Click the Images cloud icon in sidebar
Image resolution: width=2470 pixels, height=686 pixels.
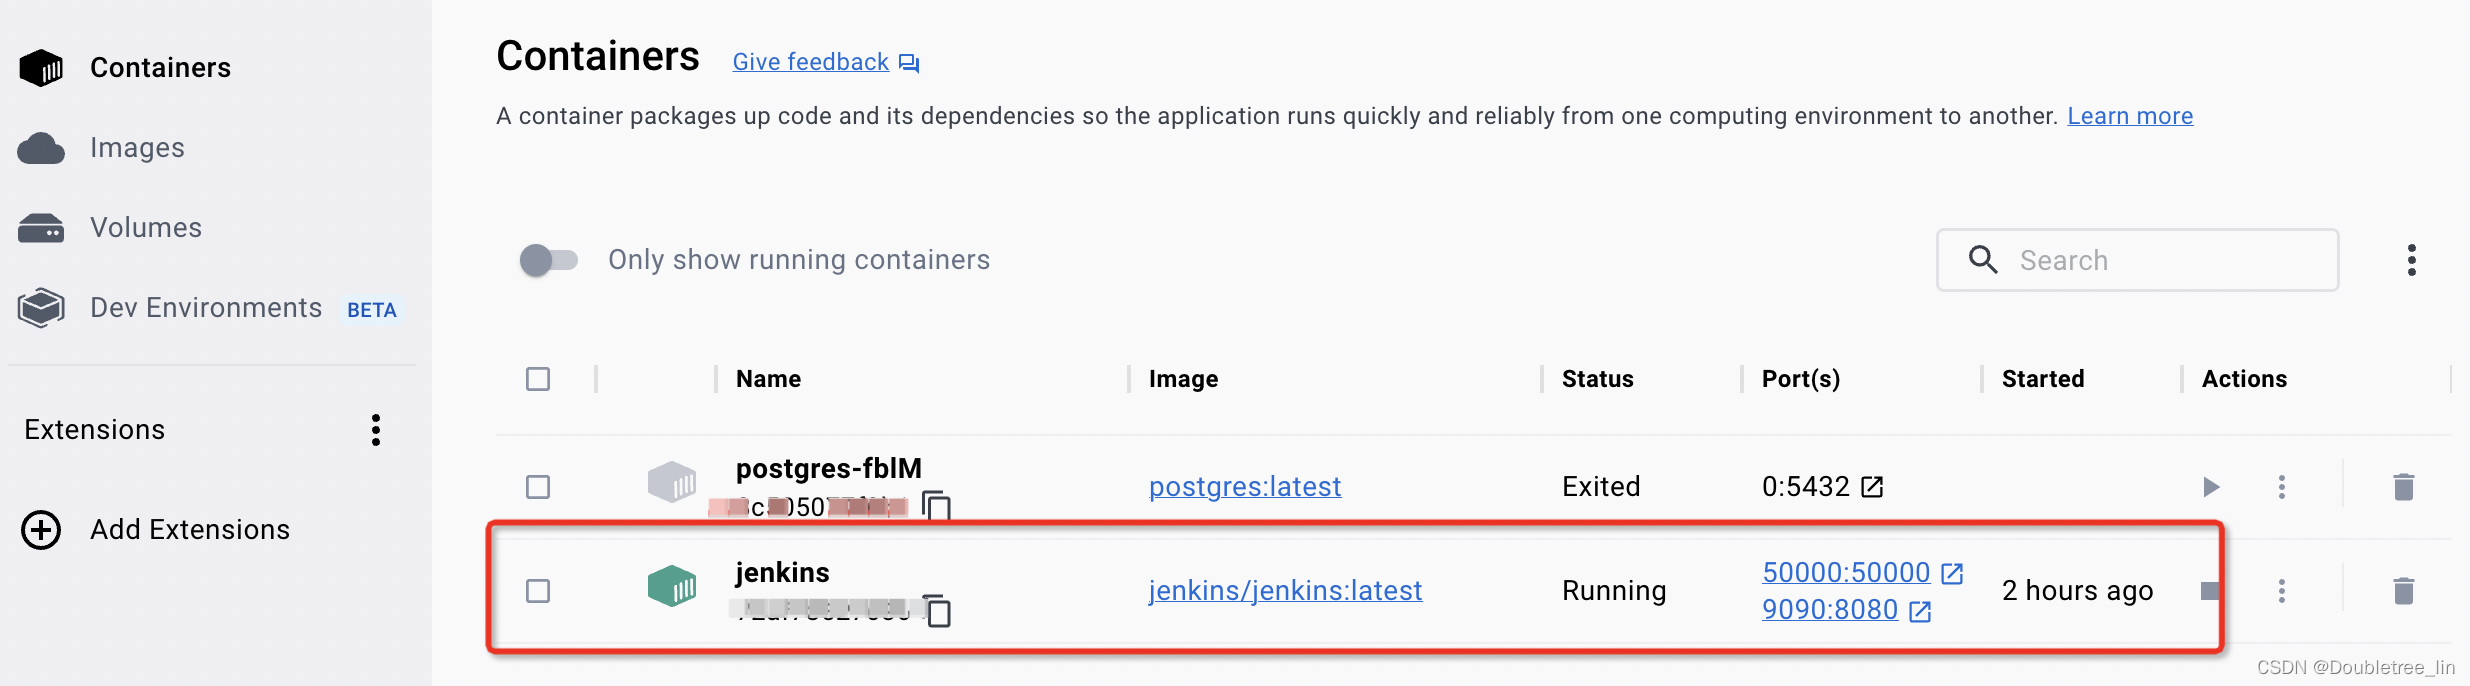tap(41, 148)
